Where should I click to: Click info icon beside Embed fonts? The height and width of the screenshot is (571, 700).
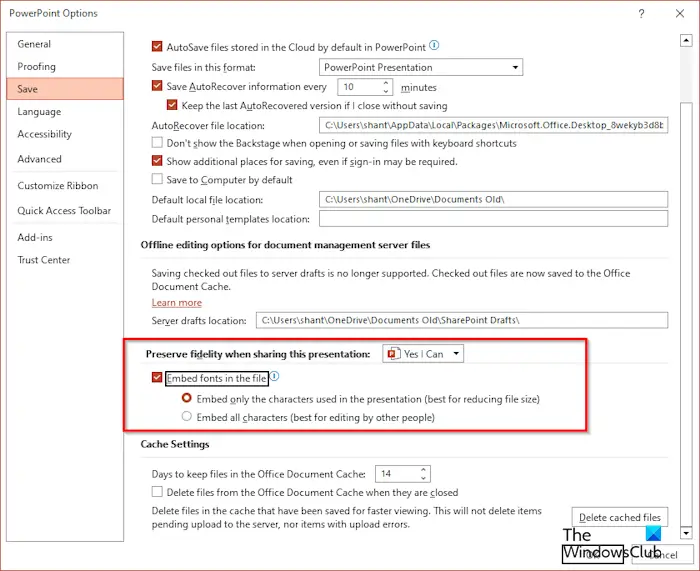pyautogui.click(x=275, y=376)
